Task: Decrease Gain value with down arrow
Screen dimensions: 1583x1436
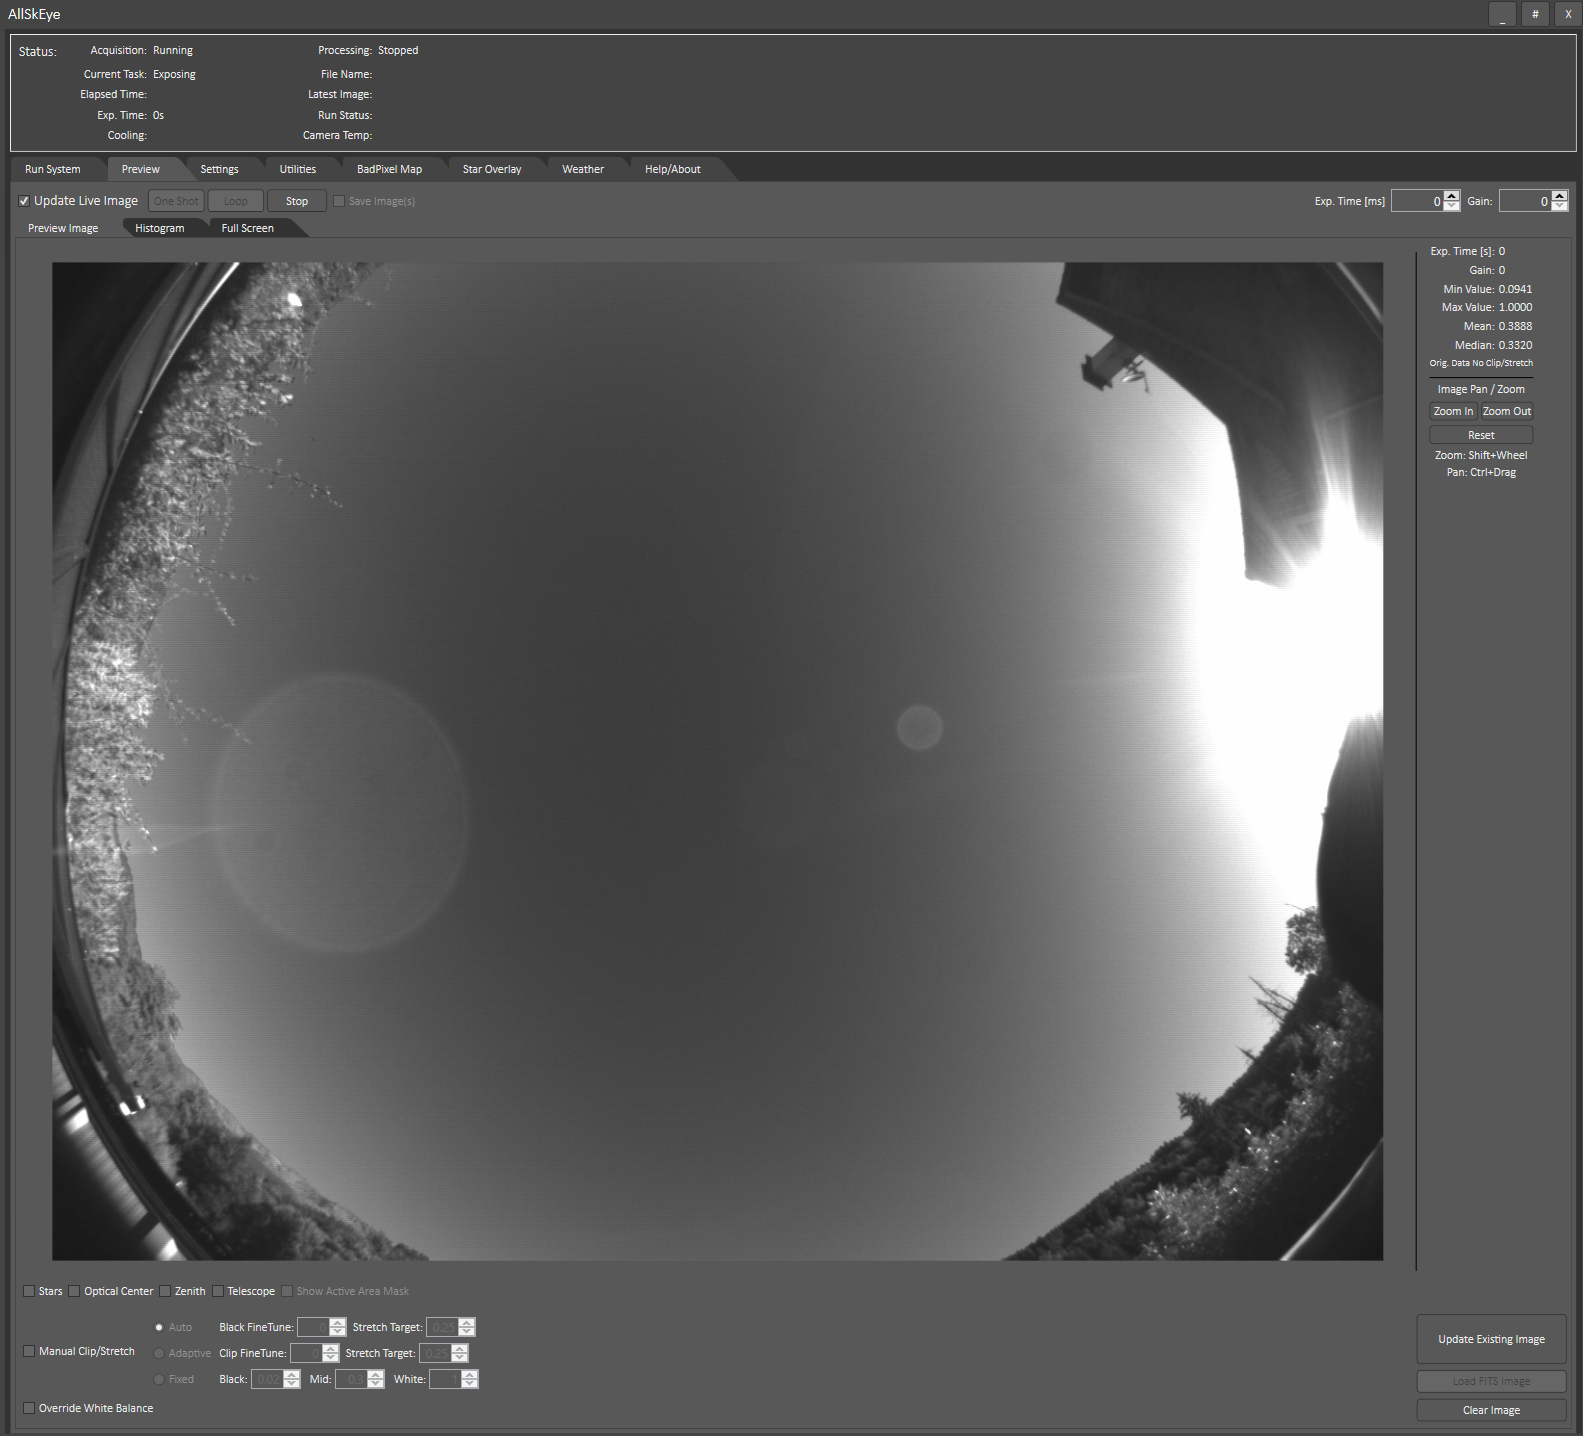Action: click(1559, 206)
